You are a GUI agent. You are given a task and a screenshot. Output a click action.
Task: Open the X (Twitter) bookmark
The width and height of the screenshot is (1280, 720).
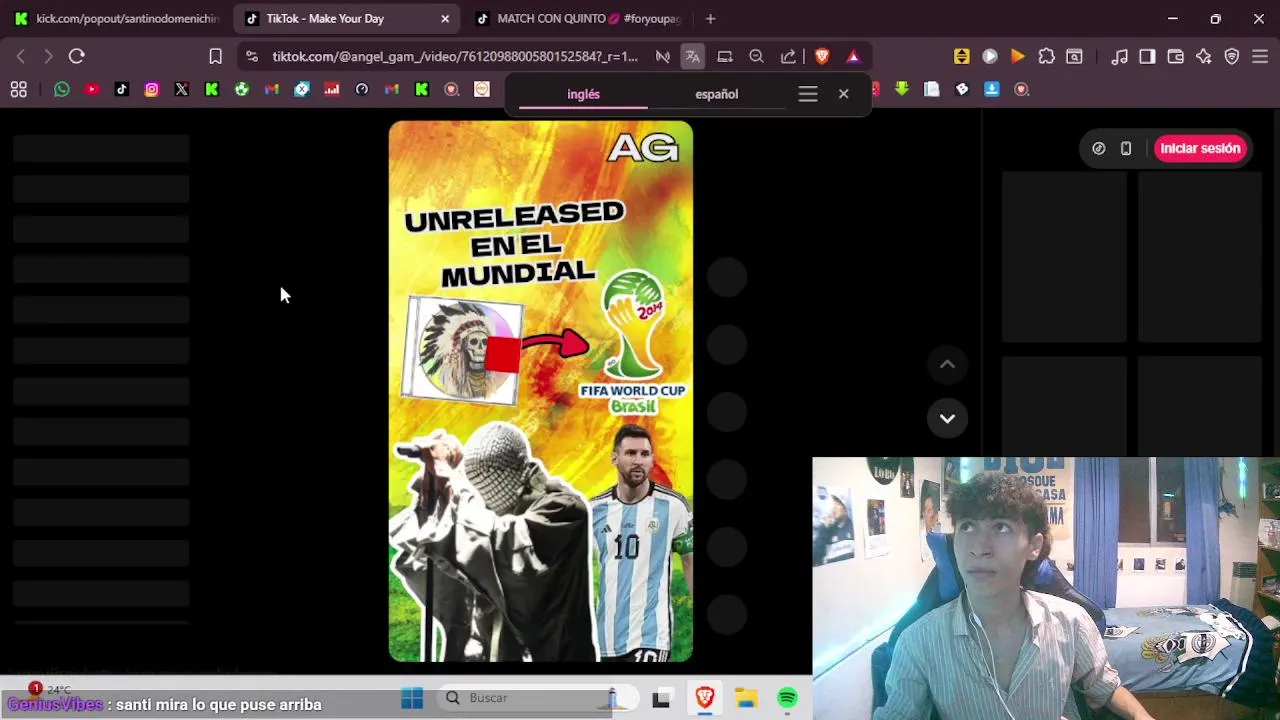coord(182,89)
